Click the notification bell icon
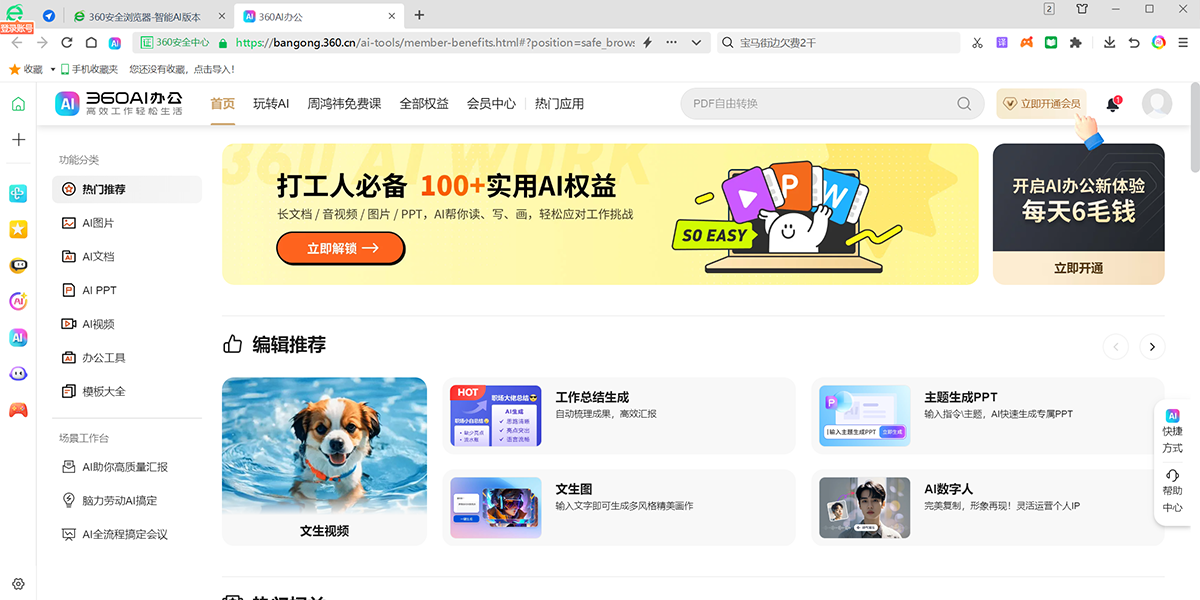1200x600 pixels. 1112,104
